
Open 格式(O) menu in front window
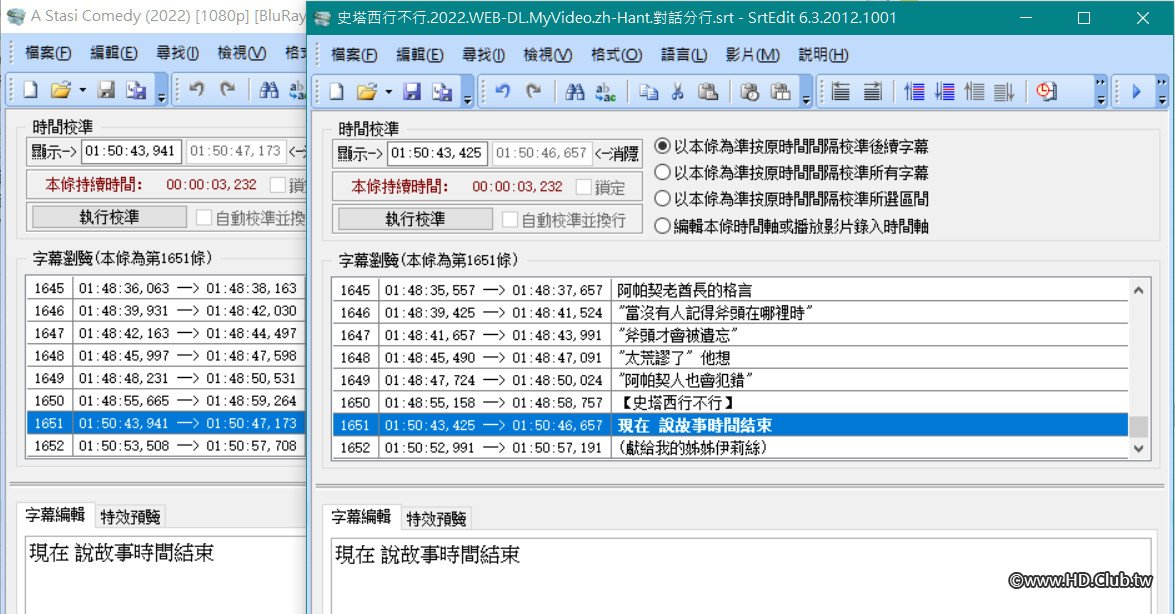pos(616,55)
